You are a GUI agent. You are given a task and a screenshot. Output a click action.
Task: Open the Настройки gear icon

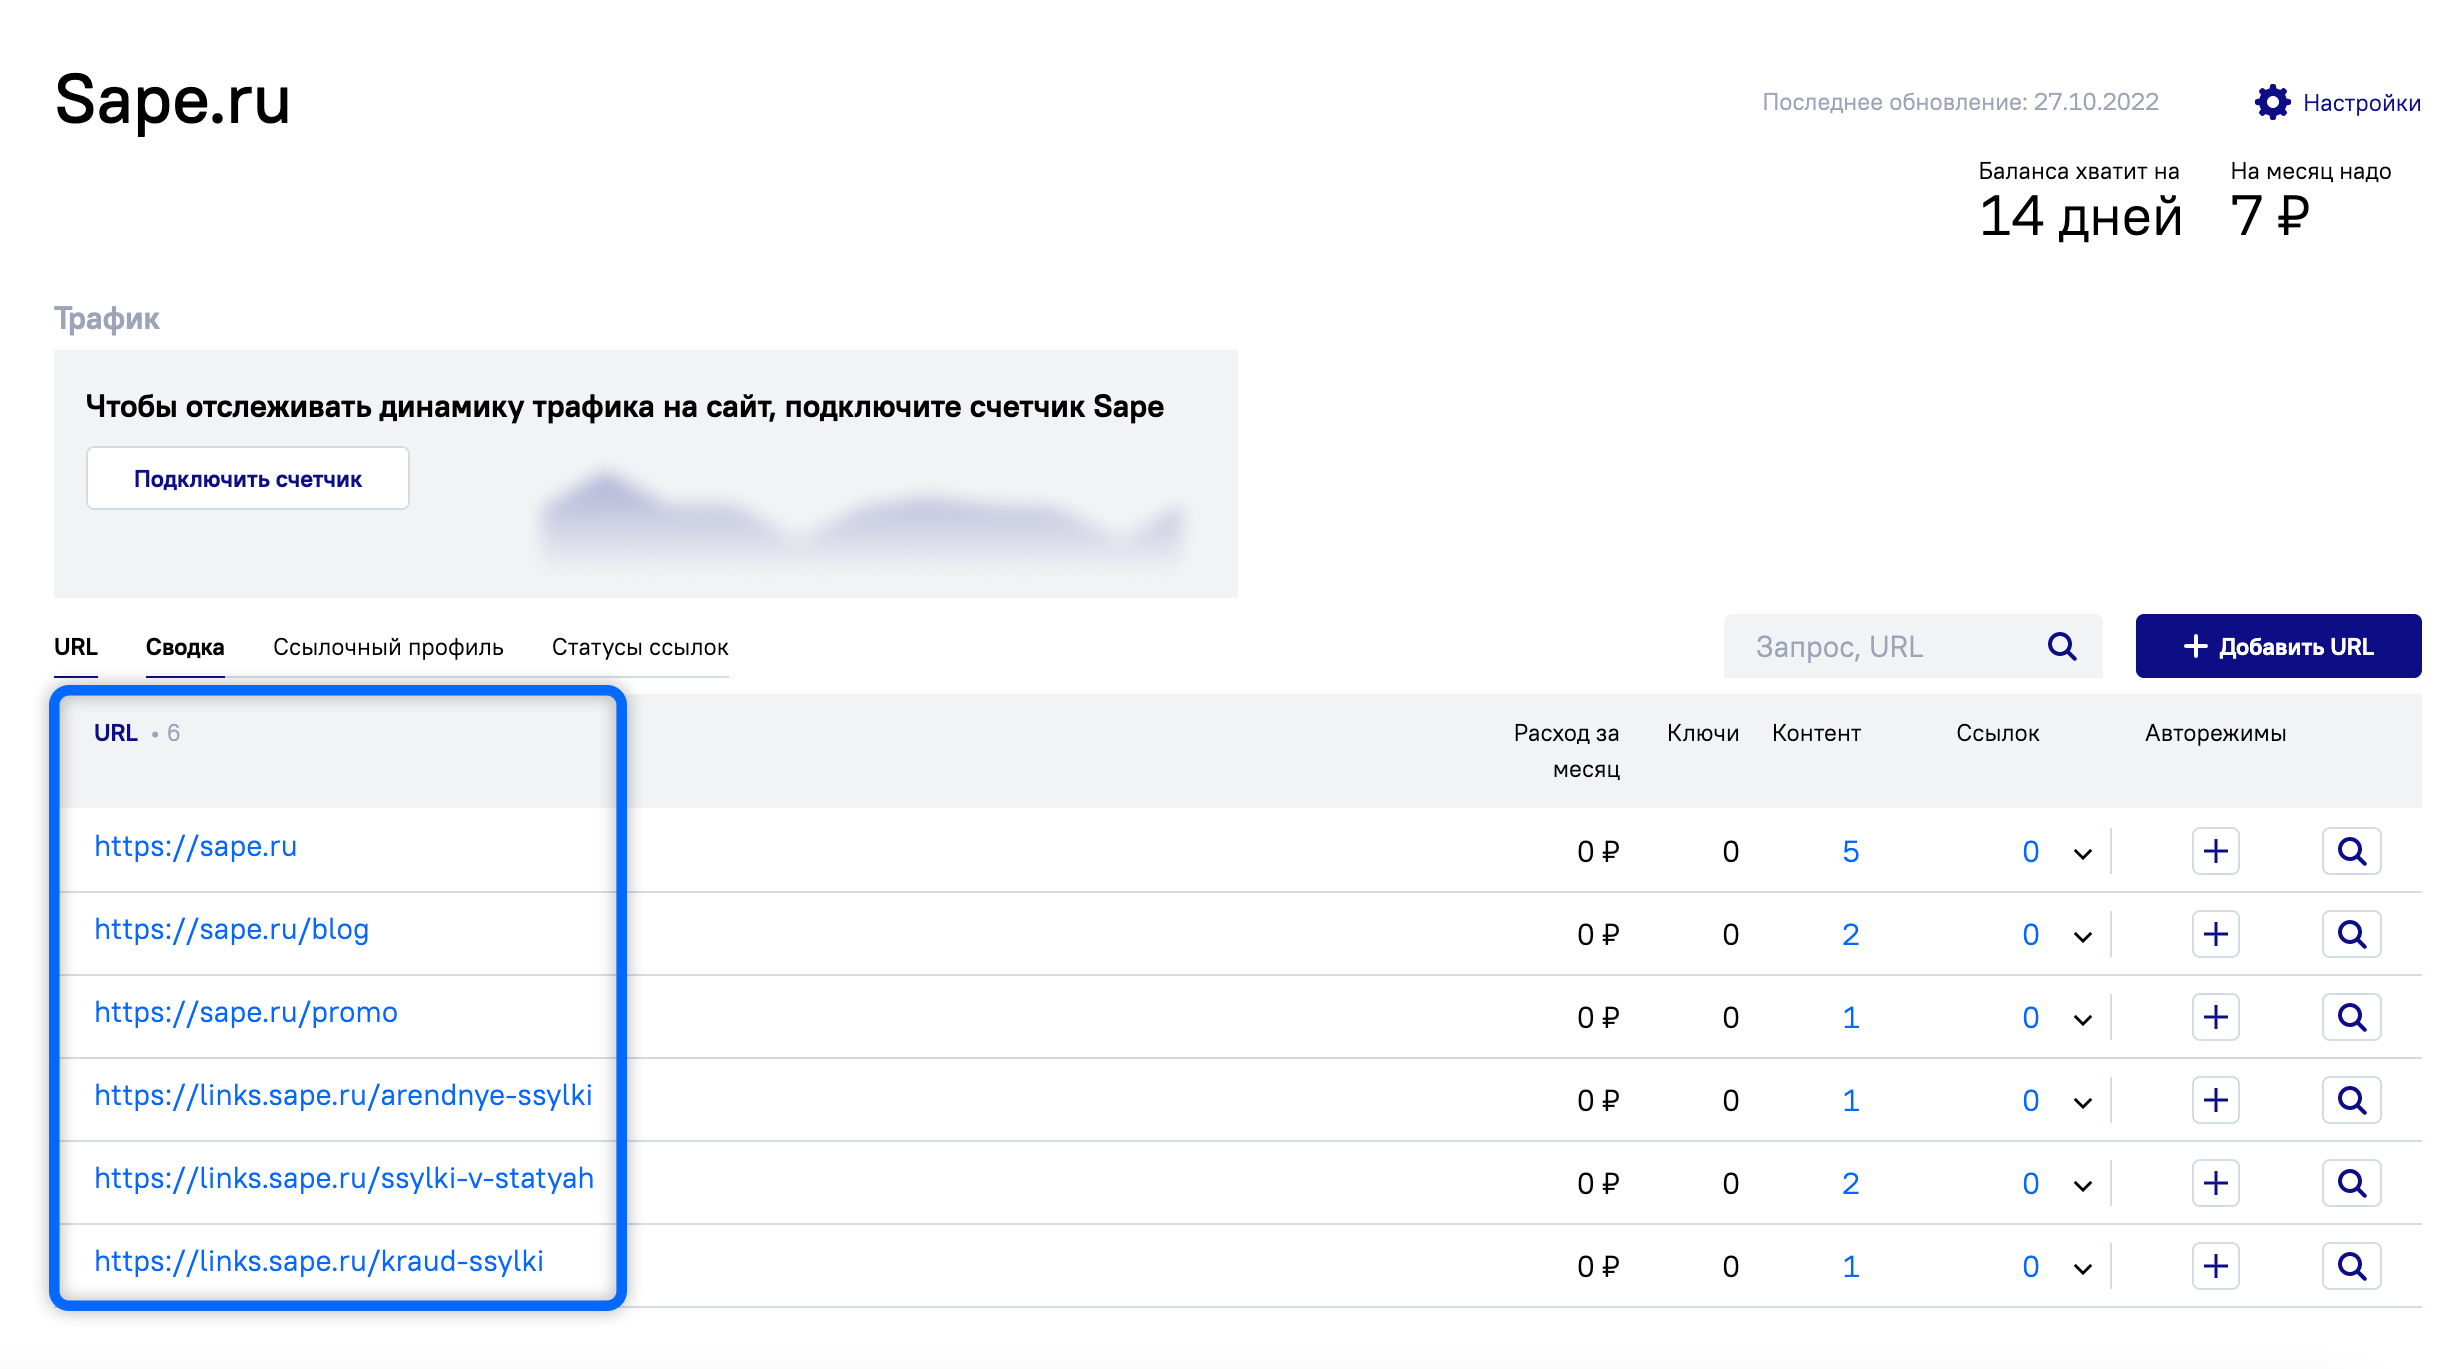pos(2272,102)
